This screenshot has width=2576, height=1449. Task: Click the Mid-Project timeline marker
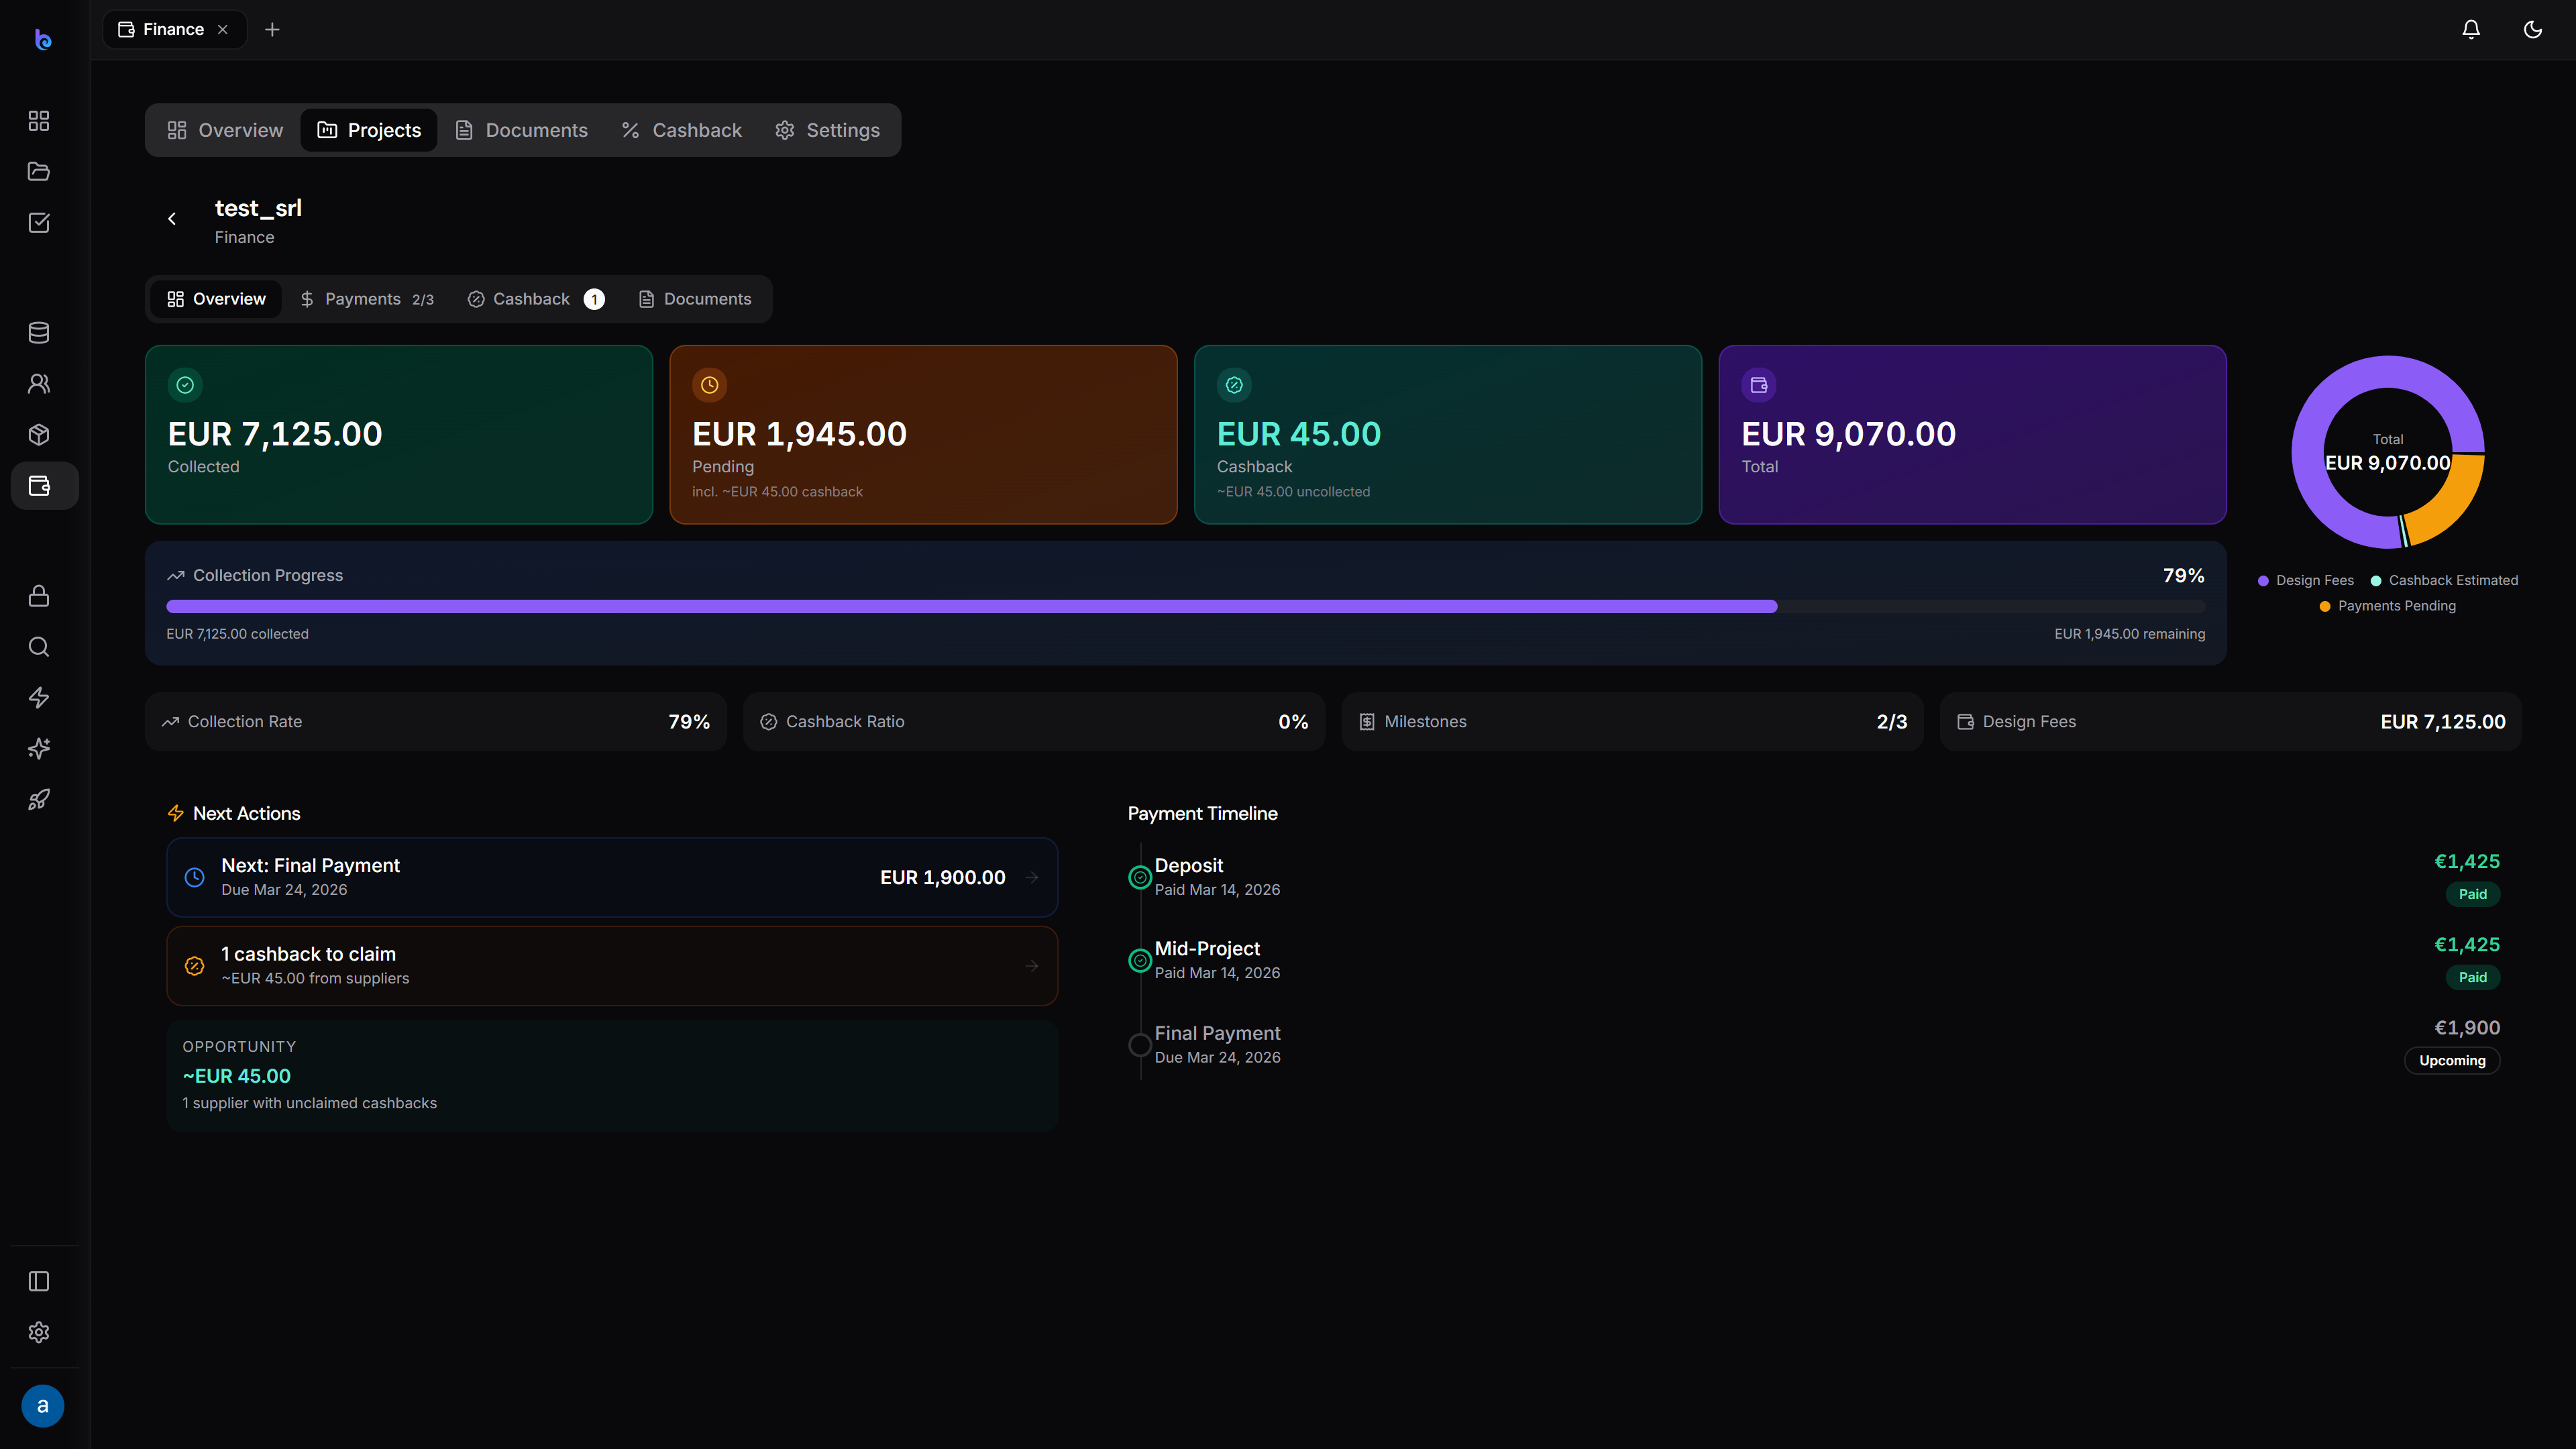(x=1140, y=960)
